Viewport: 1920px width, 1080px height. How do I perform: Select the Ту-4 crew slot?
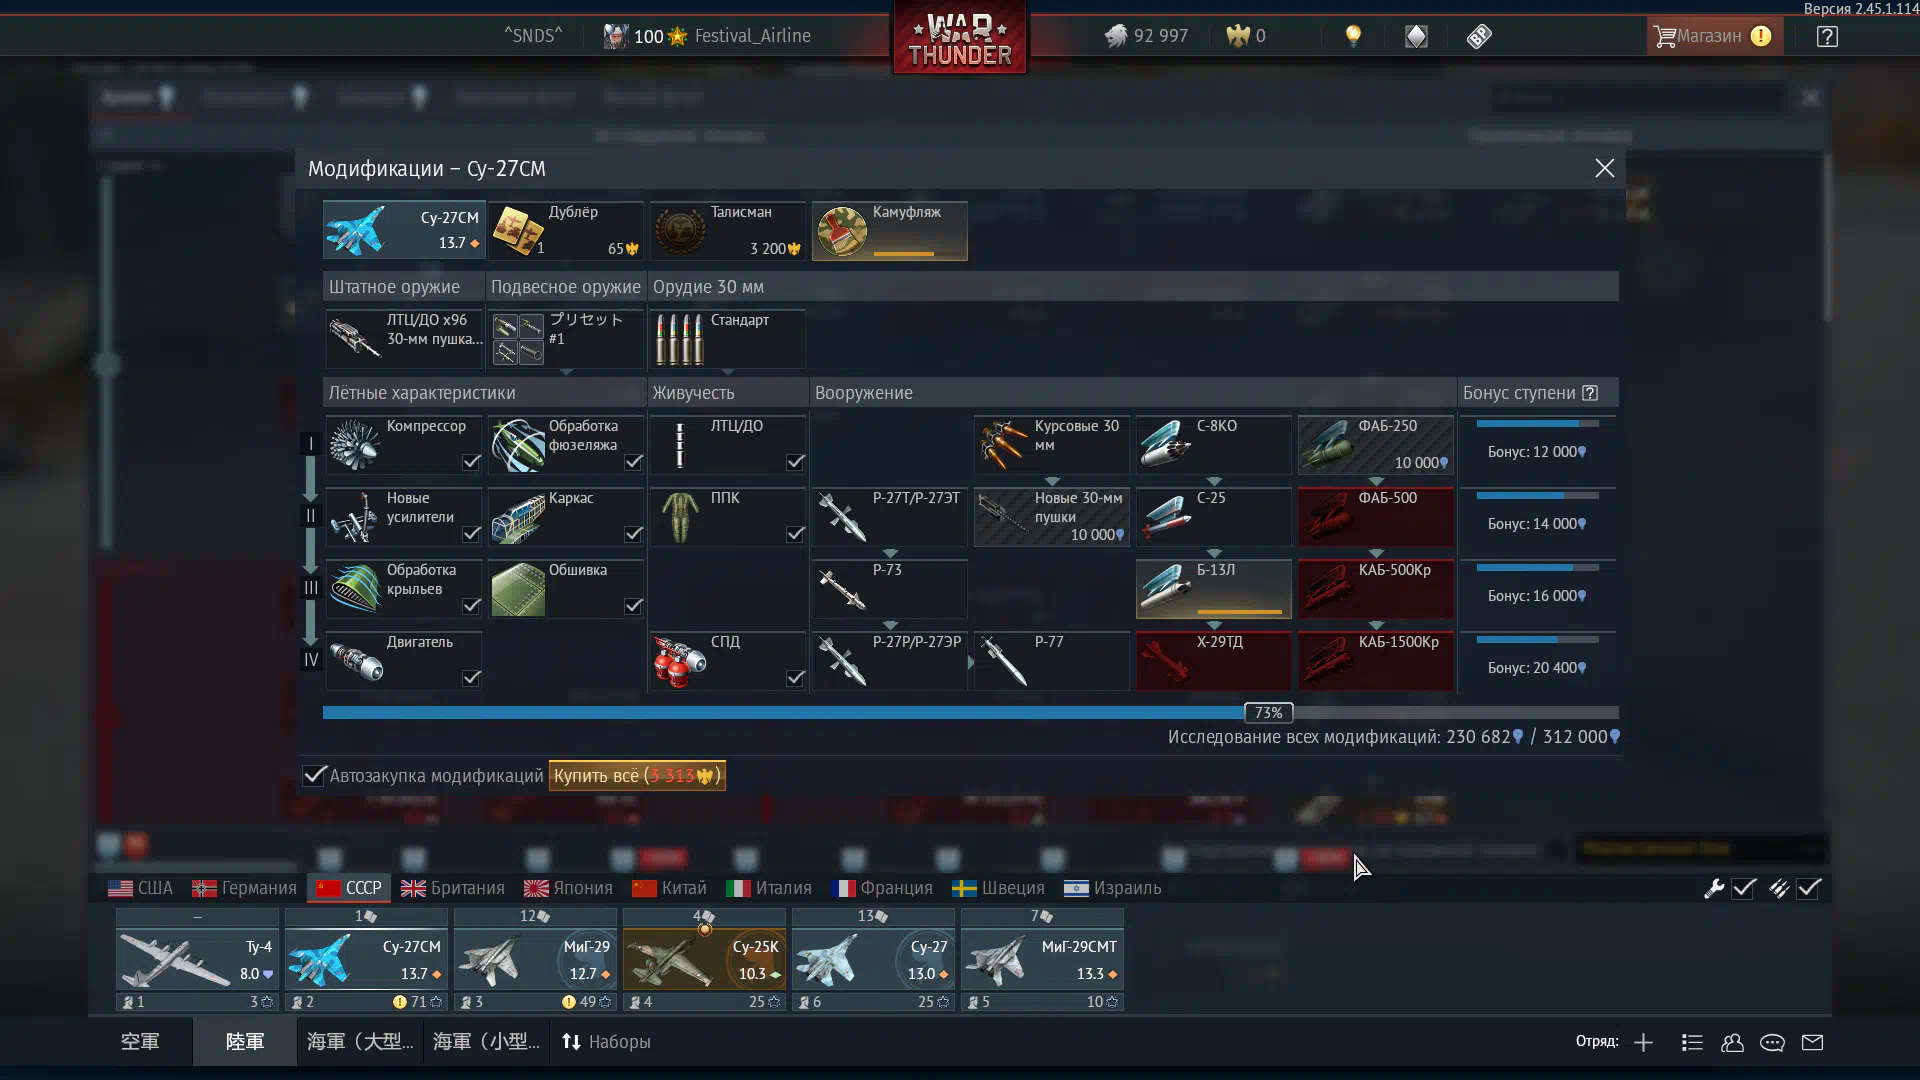tap(197, 959)
